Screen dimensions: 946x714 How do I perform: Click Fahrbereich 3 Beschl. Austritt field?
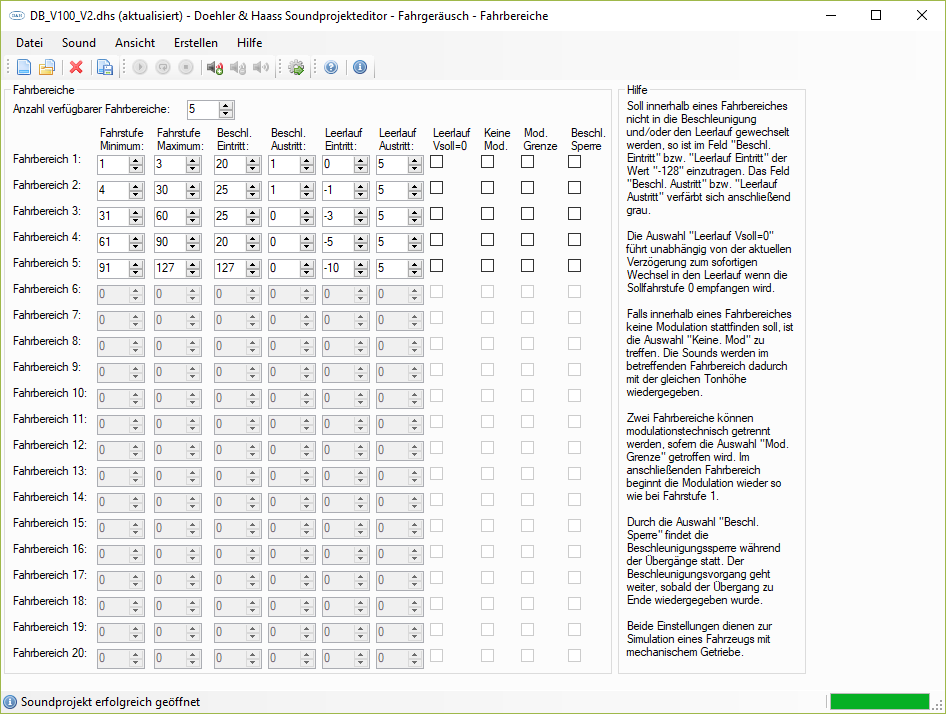(x=284, y=216)
